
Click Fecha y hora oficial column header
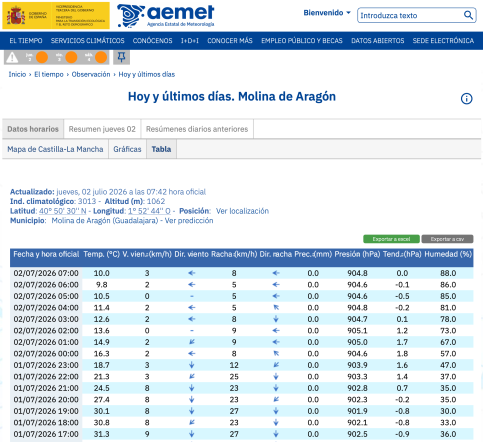coord(46,254)
